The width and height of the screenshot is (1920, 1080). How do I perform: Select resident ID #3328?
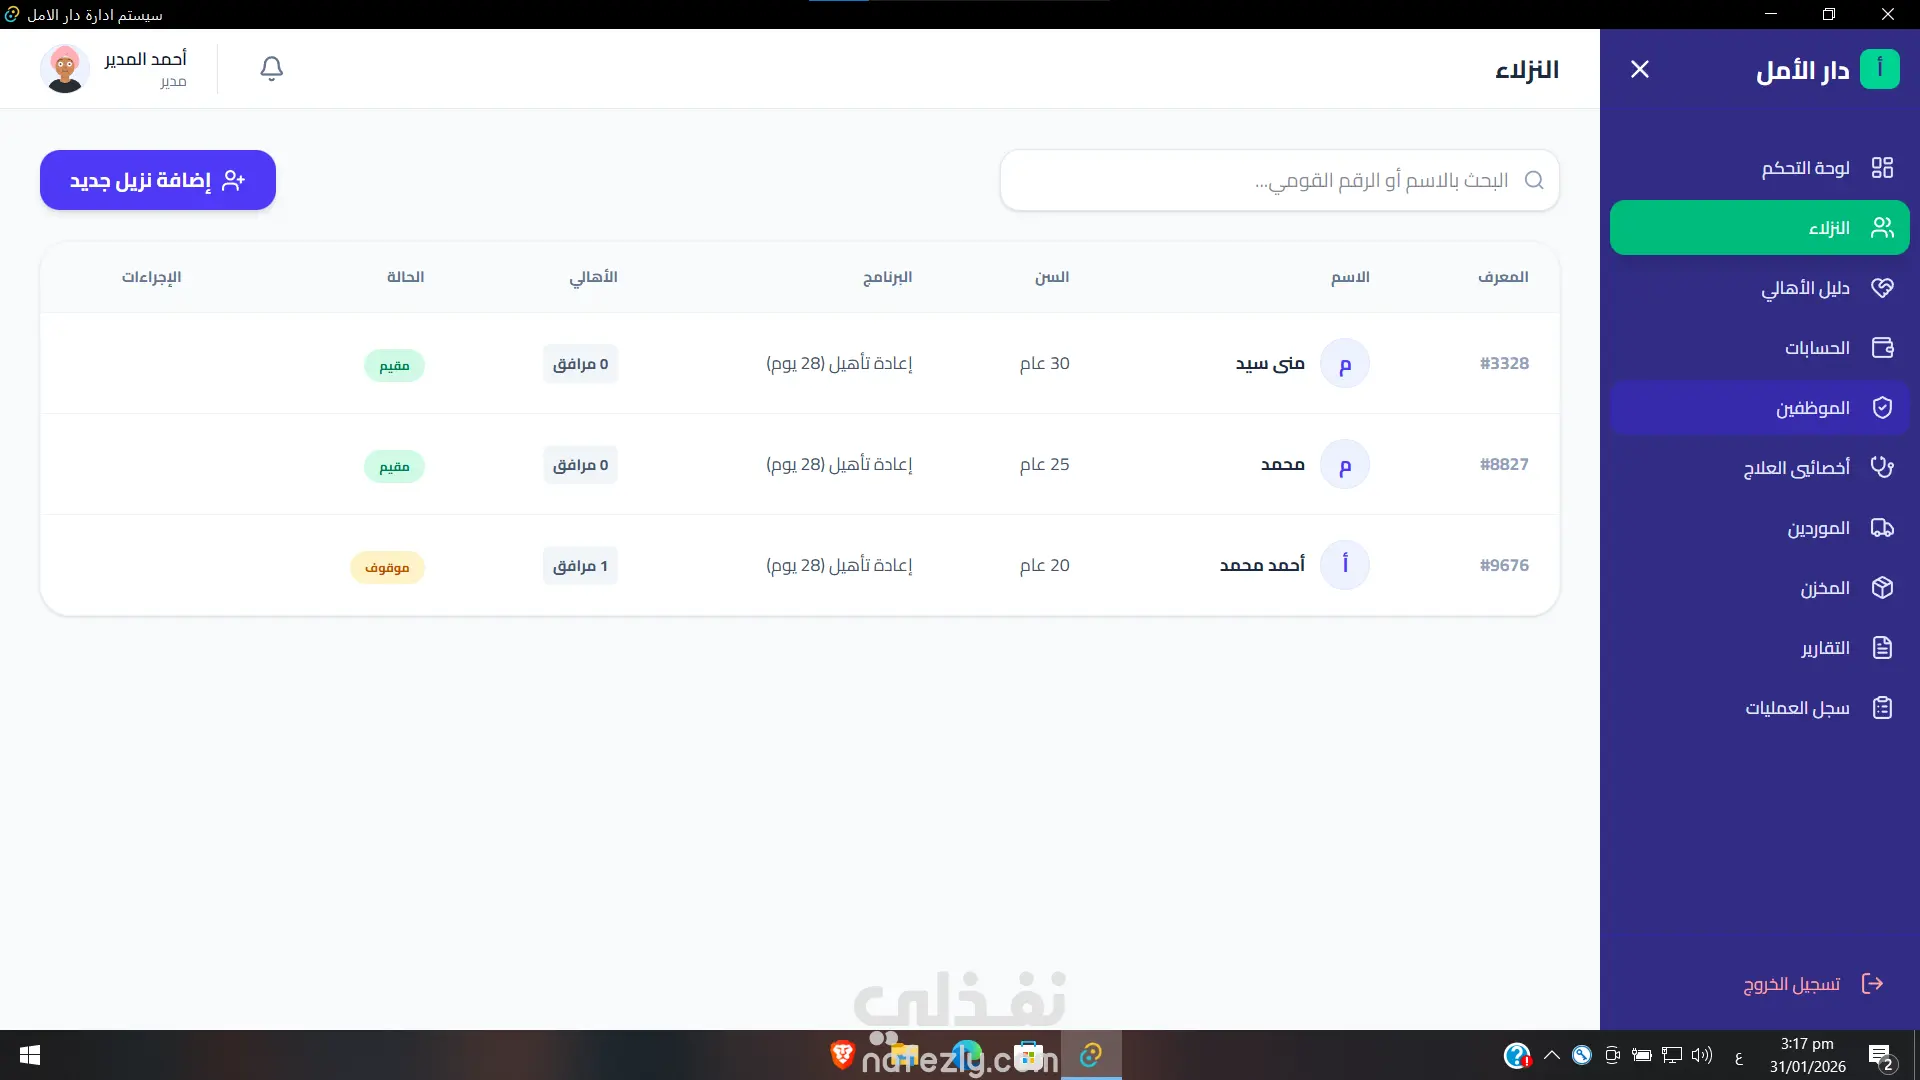tap(1504, 363)
